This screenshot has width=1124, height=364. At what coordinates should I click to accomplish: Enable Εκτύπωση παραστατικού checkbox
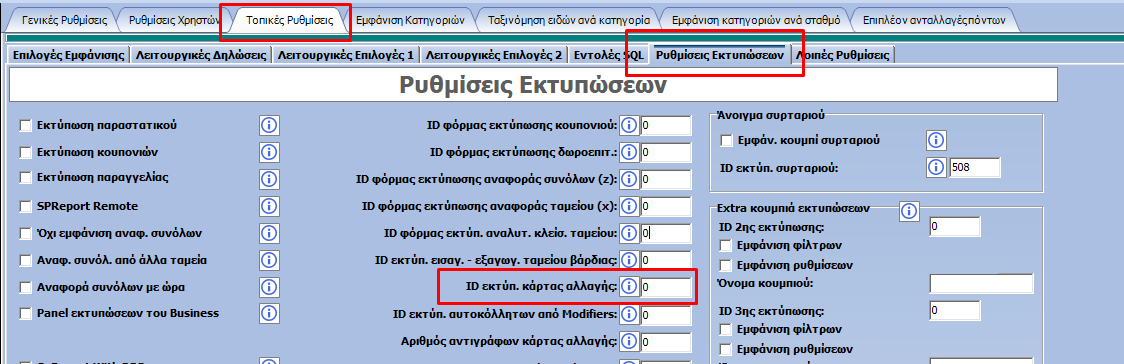(26, 126)
